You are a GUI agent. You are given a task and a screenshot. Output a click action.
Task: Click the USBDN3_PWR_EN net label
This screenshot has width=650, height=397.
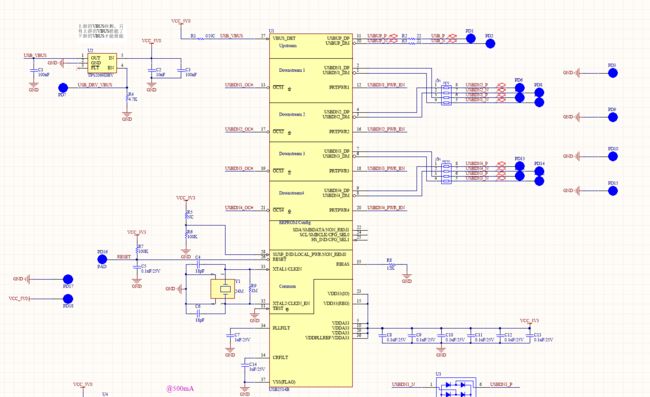click(x=386, y=168)
